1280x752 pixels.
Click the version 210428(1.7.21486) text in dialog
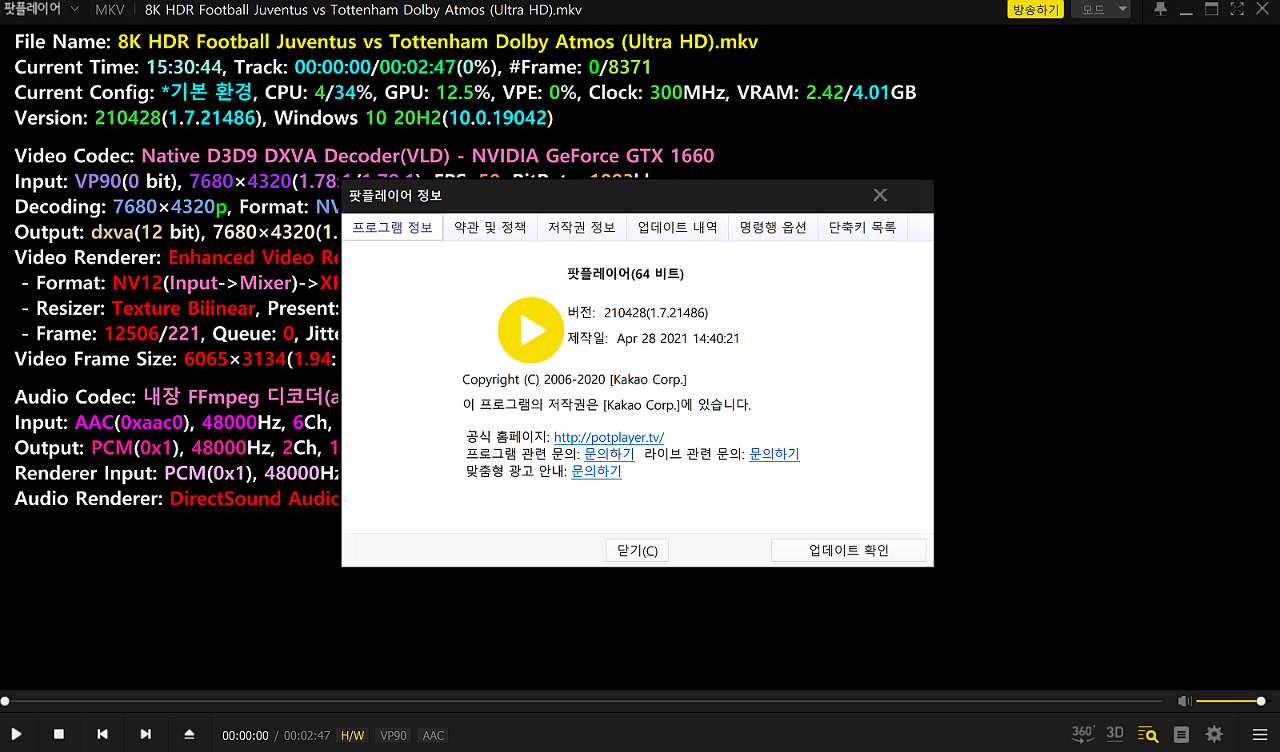click(656, 313)
